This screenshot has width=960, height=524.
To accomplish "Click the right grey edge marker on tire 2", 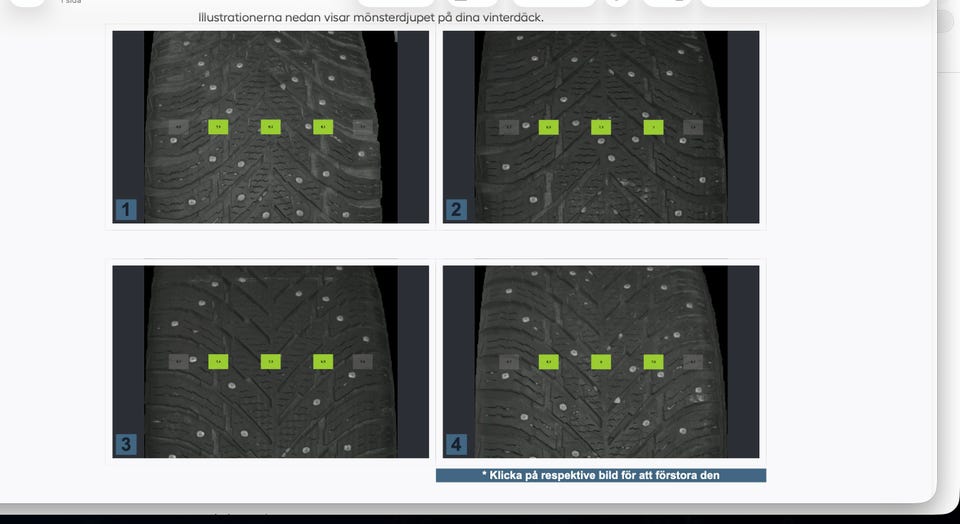I will pyautogui.click(x=693, y=127).
